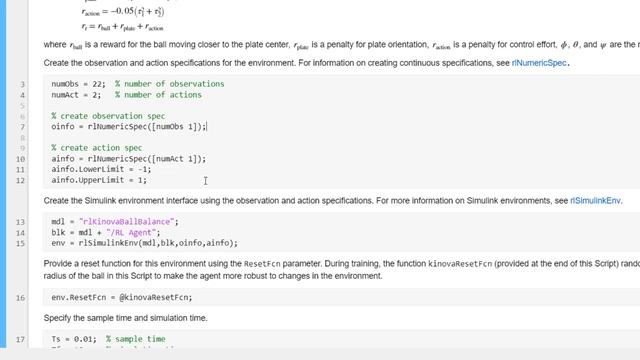Click the blue section bar on left edge
The image size is (640, 360).
pos(3,174)
